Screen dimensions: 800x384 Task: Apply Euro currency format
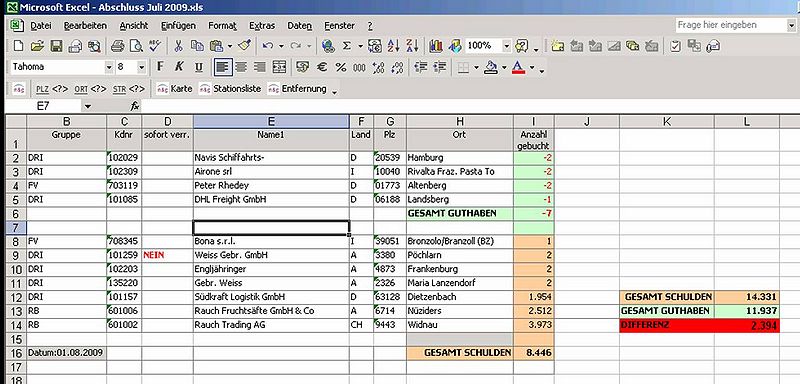[x=322, y=67]
